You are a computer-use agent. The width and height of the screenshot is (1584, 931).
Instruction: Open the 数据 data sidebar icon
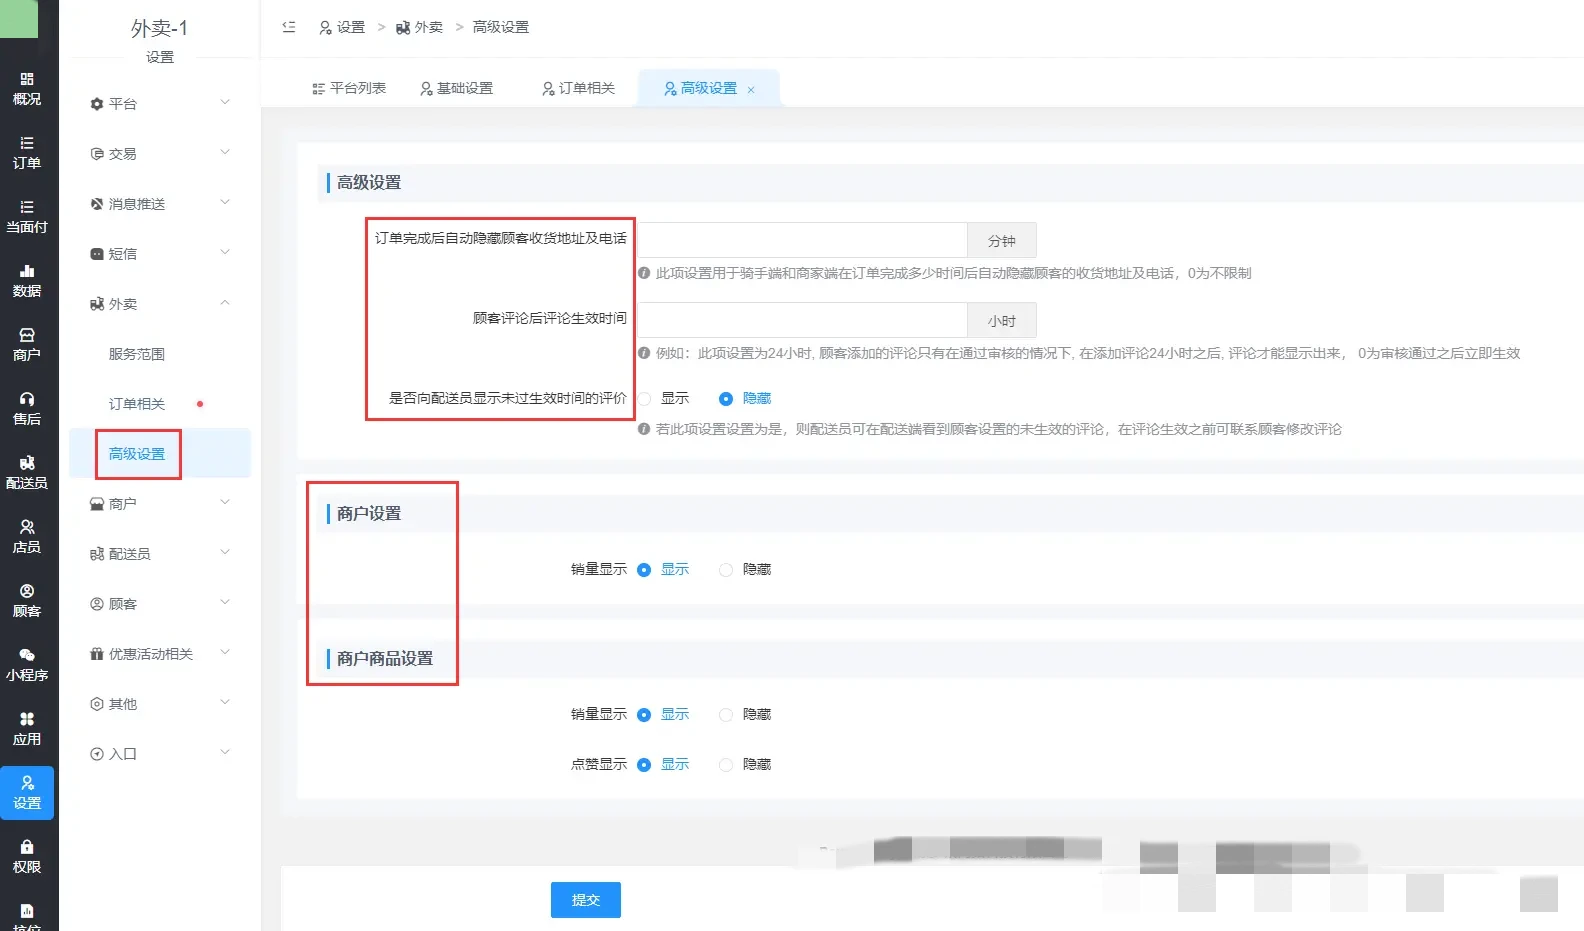tap(27, 280)
